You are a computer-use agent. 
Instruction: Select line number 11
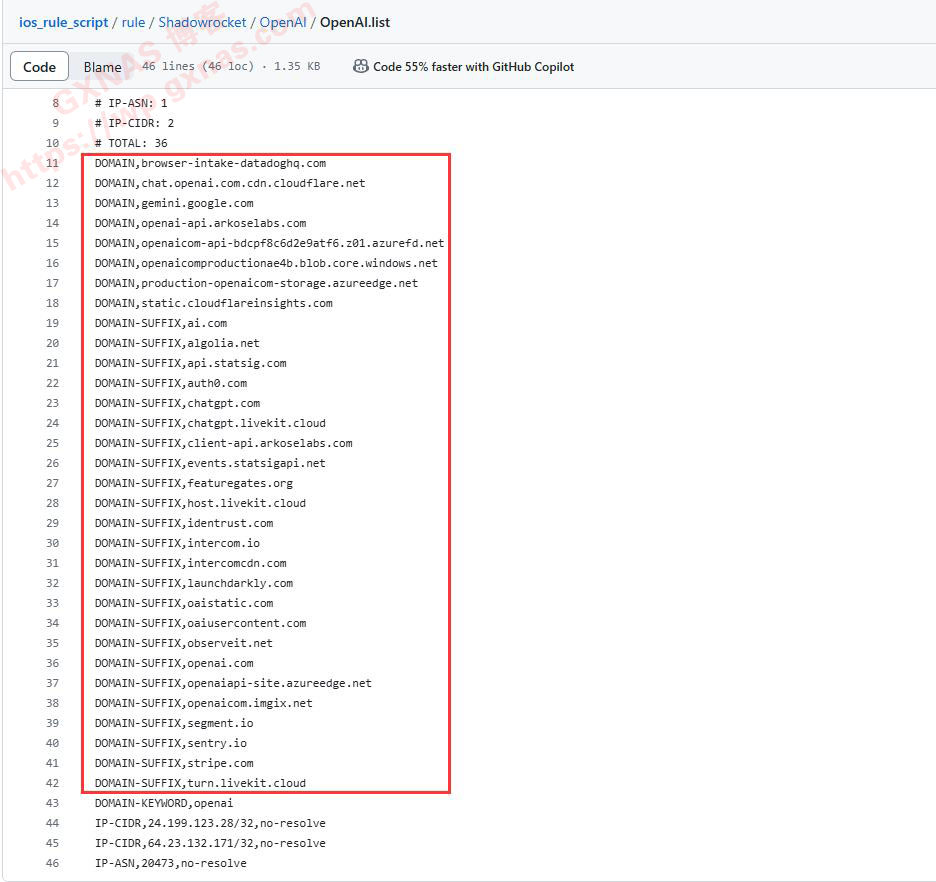point(52,163)
